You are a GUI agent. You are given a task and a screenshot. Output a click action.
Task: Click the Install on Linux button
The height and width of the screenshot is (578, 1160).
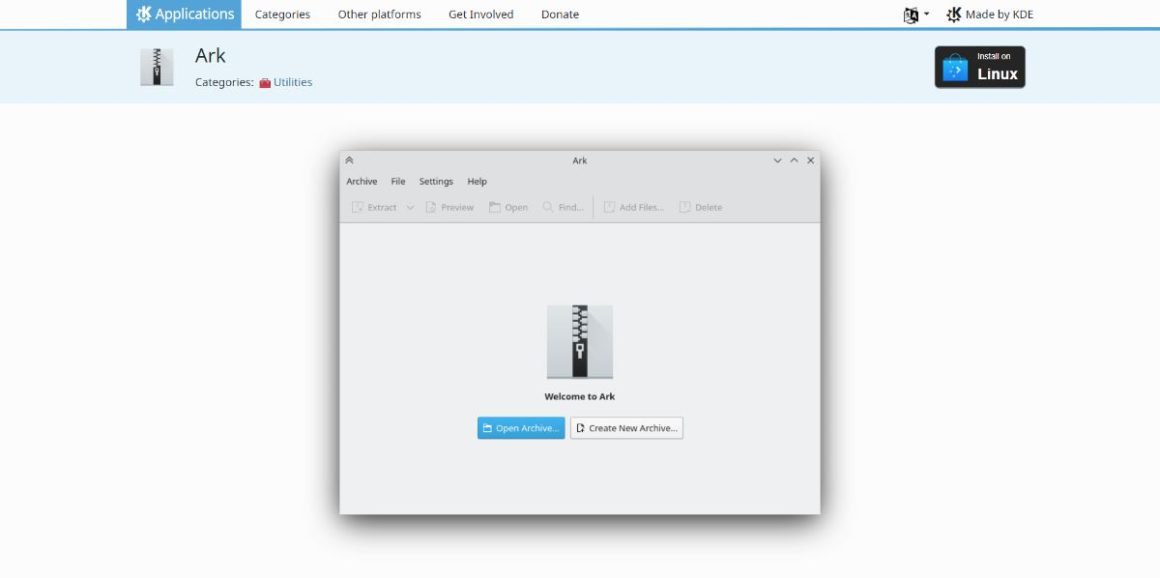[x=979, y=66]
